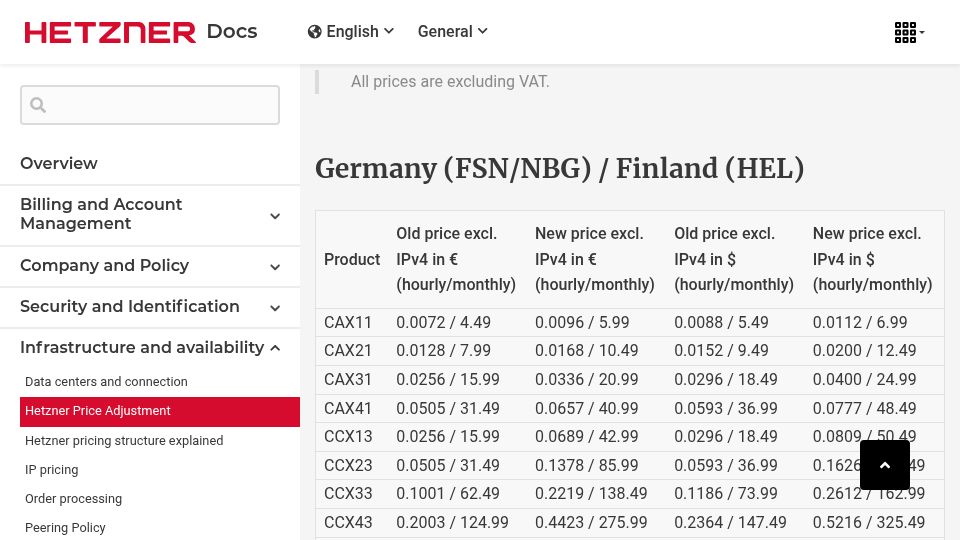
Task: Open the Overview page
Action: click(x=59, y=163)
